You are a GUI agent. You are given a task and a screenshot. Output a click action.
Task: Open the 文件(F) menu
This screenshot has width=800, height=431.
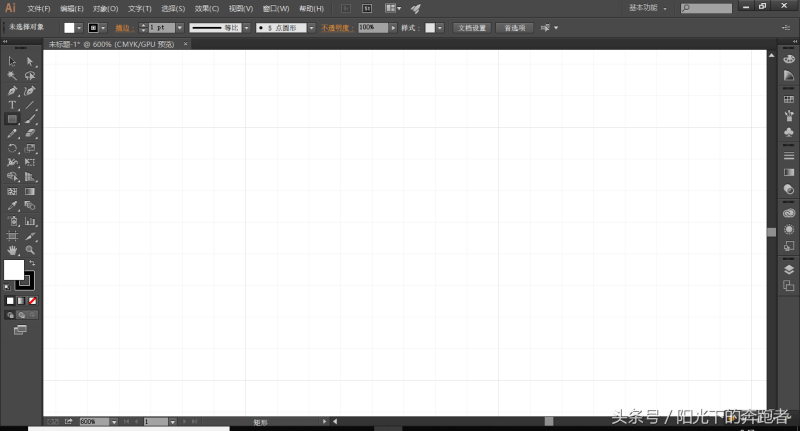[39, 9]
